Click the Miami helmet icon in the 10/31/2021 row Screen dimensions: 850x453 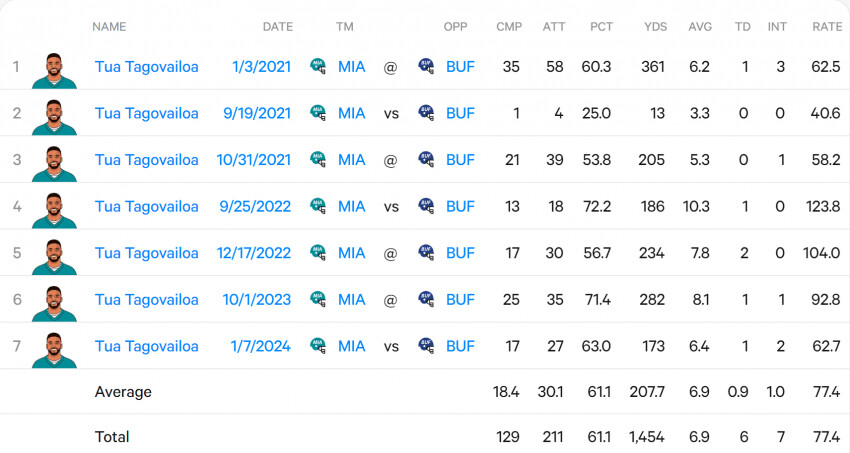318,159
